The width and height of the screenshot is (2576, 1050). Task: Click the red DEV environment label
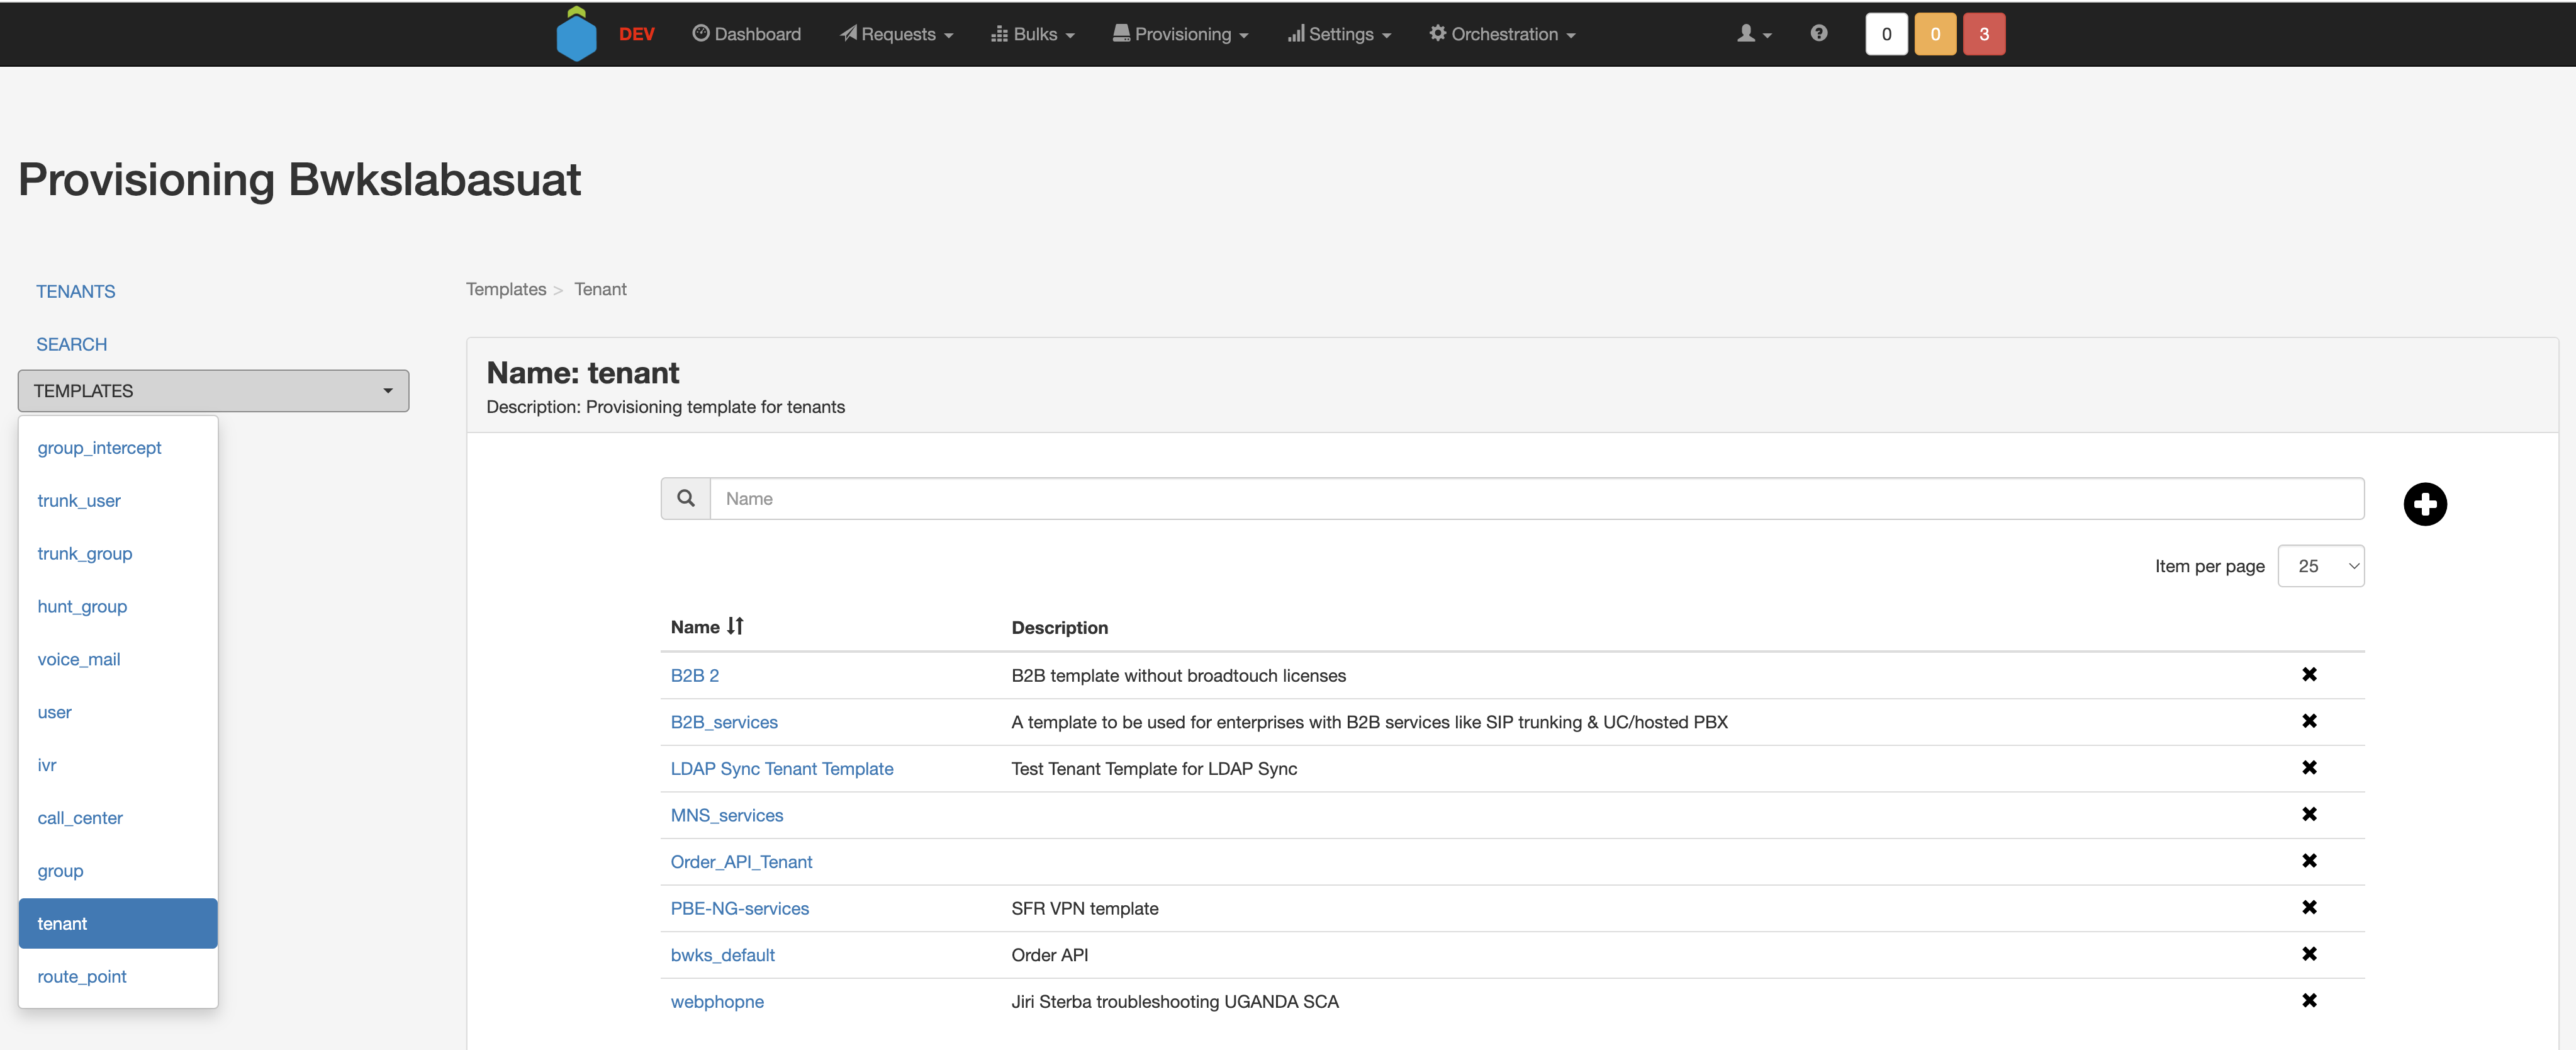pos(636,34)
